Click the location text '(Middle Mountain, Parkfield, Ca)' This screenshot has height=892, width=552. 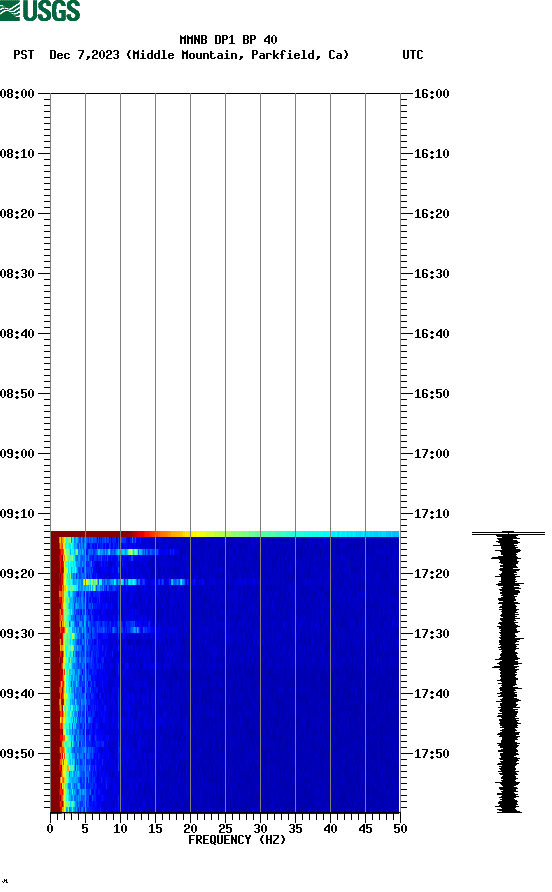237,55
